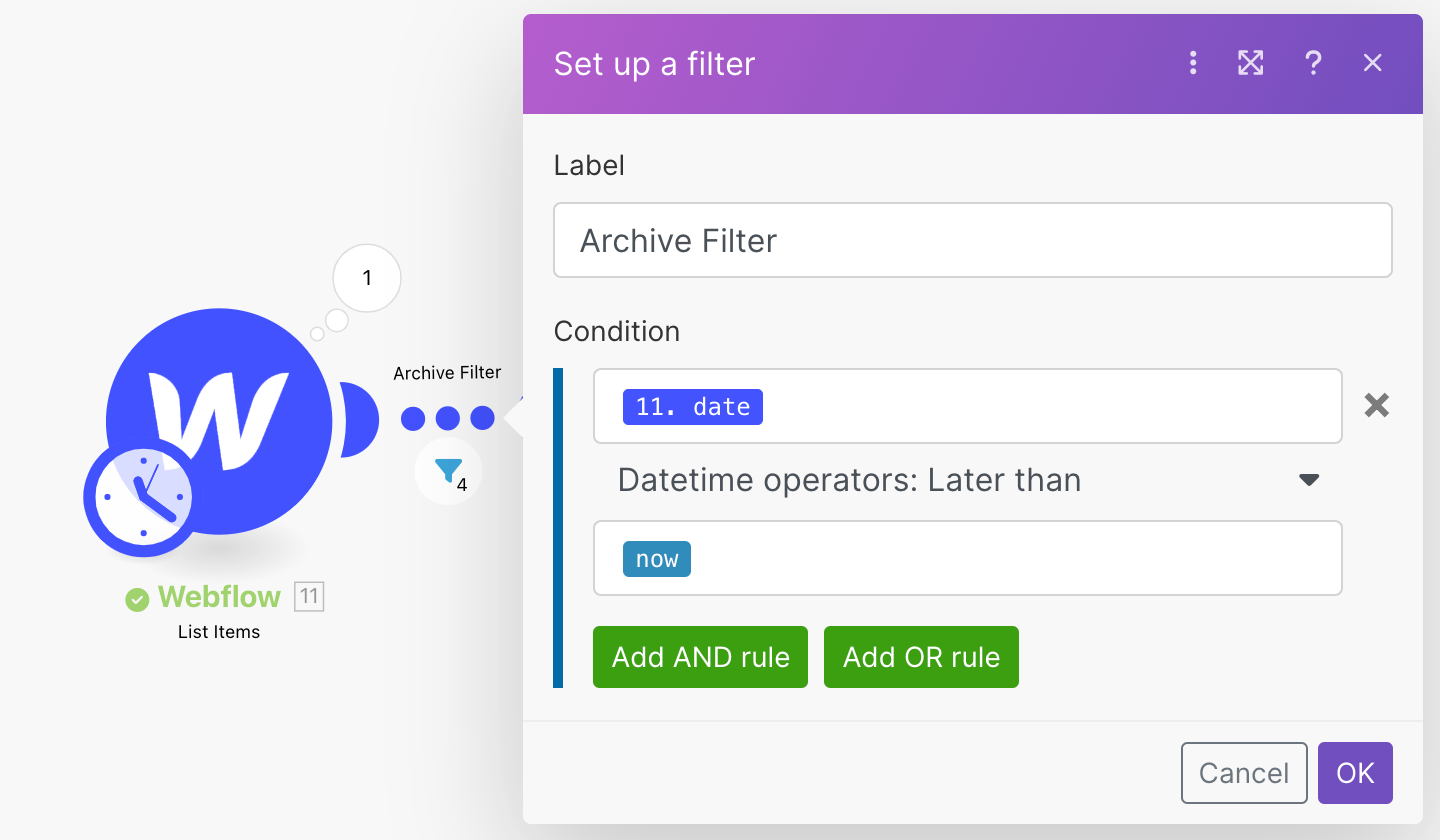Click the Label field containing Archive Filter
The width and height of the screenshot is (1440, 840).
pyautogui.click(x=972, y=240)
